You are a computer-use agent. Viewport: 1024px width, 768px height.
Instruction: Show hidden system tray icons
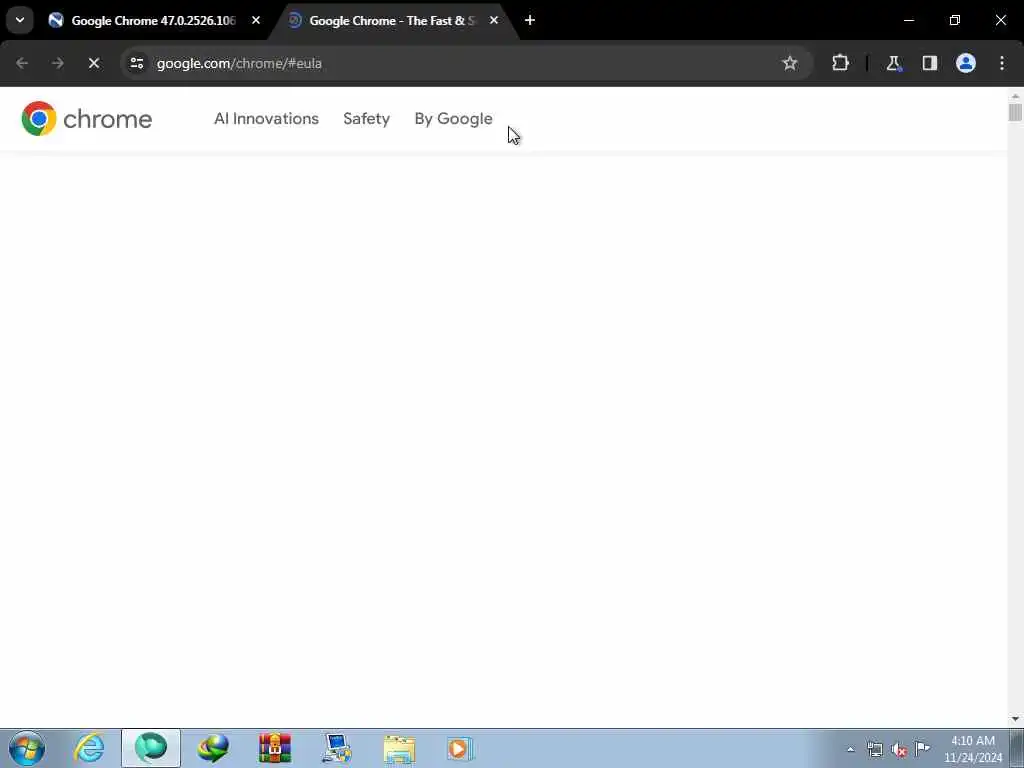coord(850,749)
